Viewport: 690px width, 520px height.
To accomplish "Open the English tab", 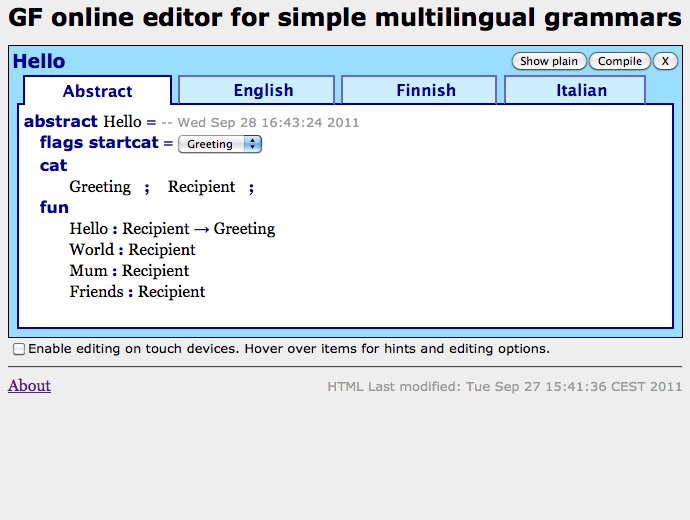I will click(x=263, y=90).
